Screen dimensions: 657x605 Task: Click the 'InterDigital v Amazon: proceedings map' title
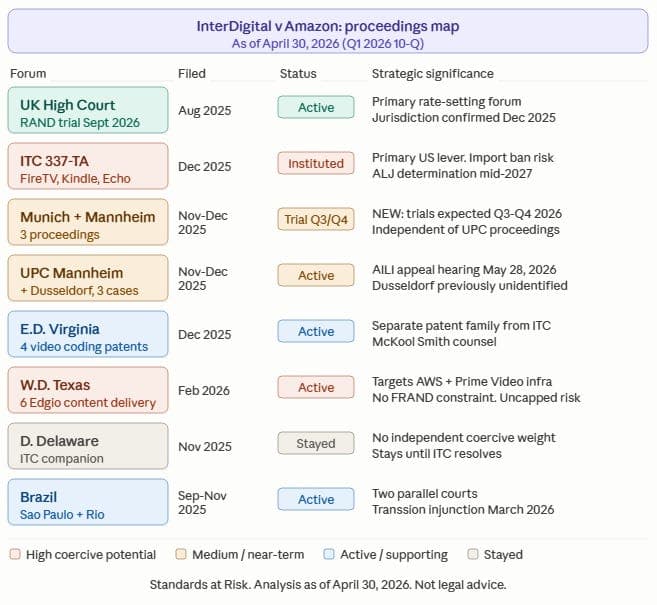[328, 26]
